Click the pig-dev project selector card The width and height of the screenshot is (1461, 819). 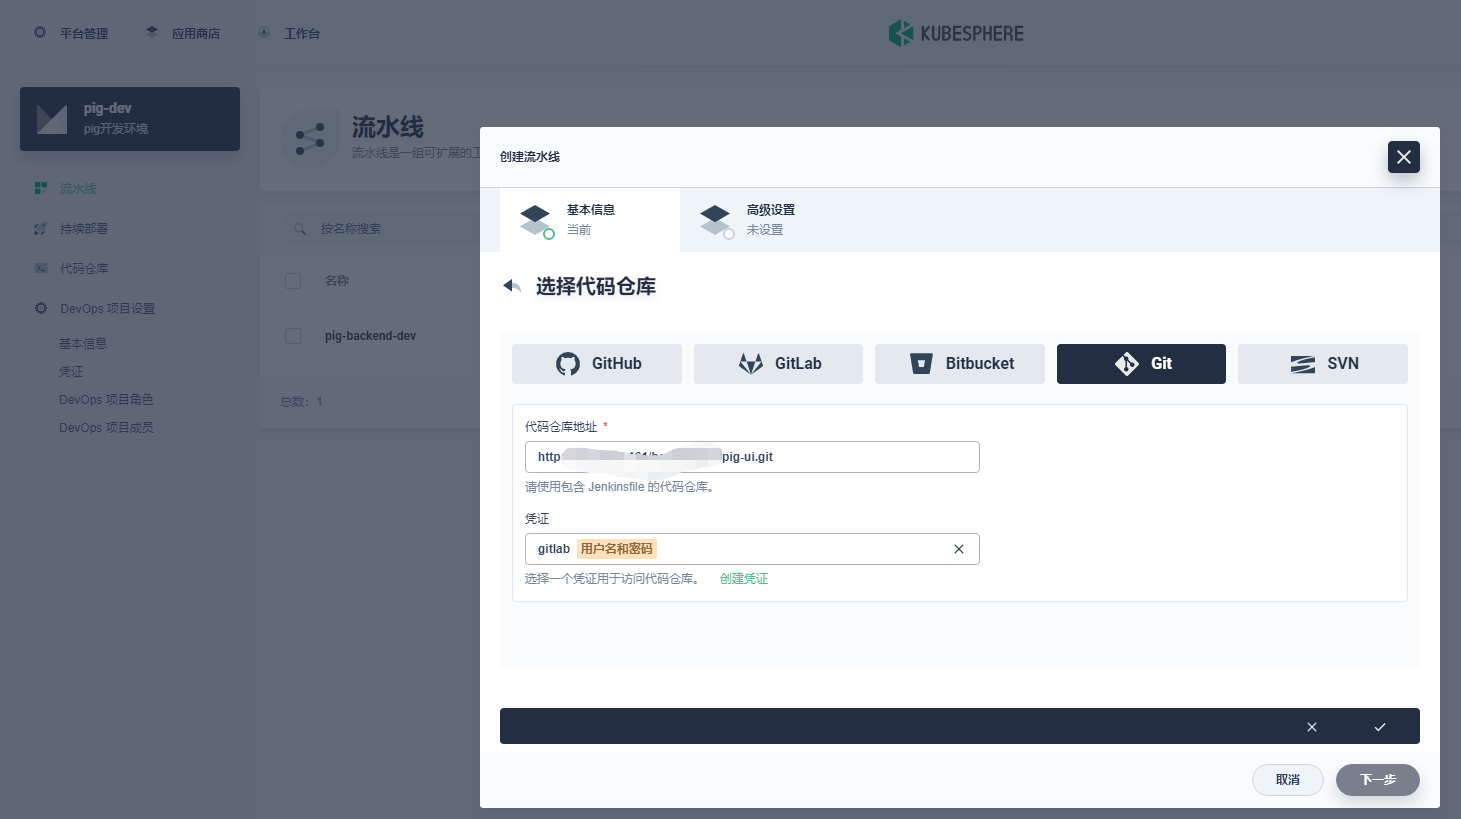click(130, 119)
